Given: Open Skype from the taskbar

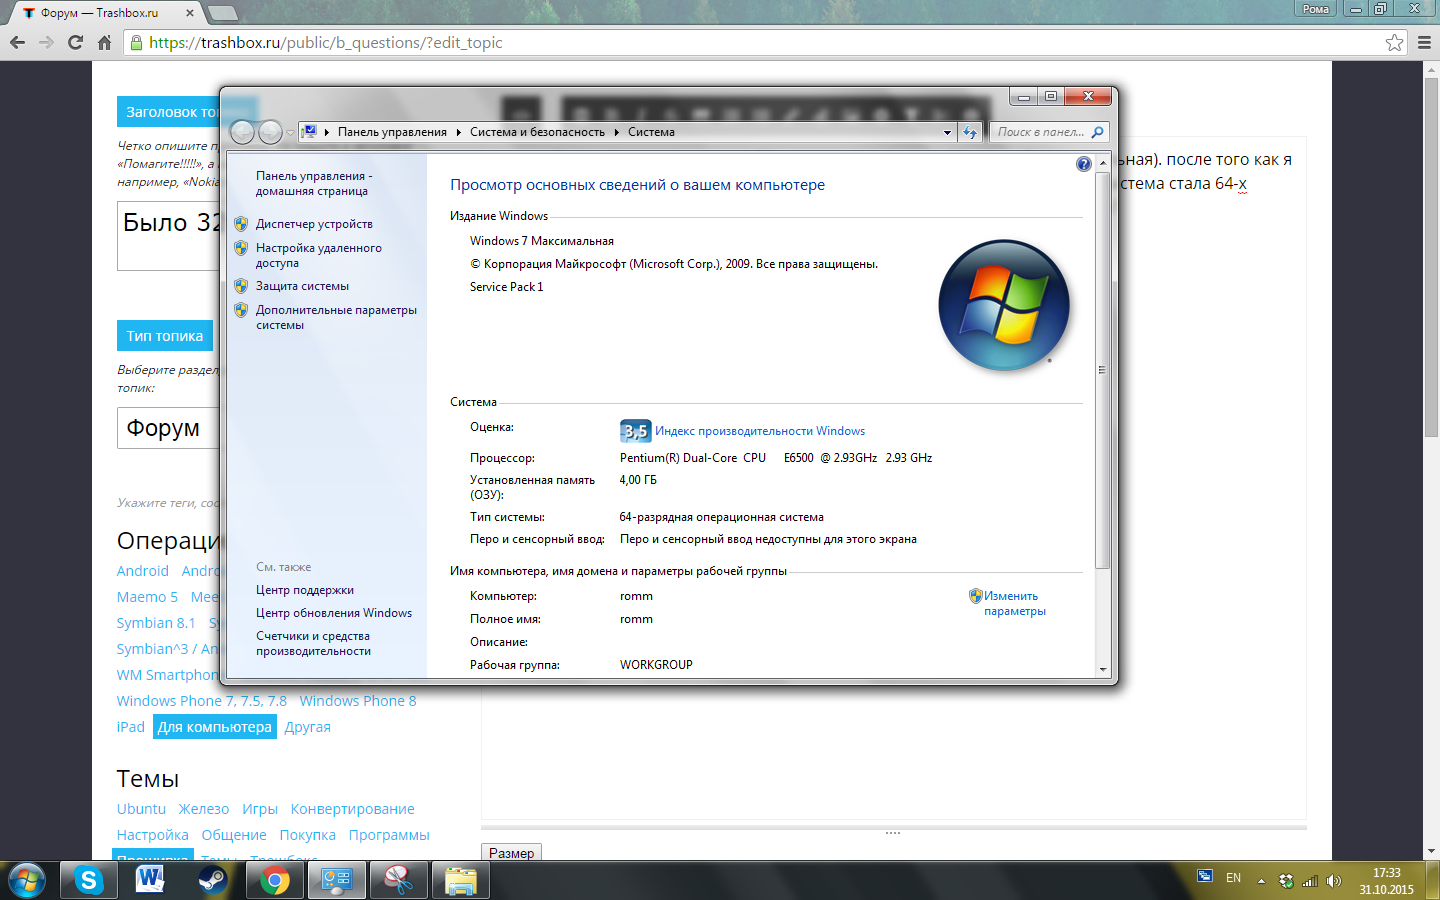Looking at the screenshot, I should click(x=89, y=880).
